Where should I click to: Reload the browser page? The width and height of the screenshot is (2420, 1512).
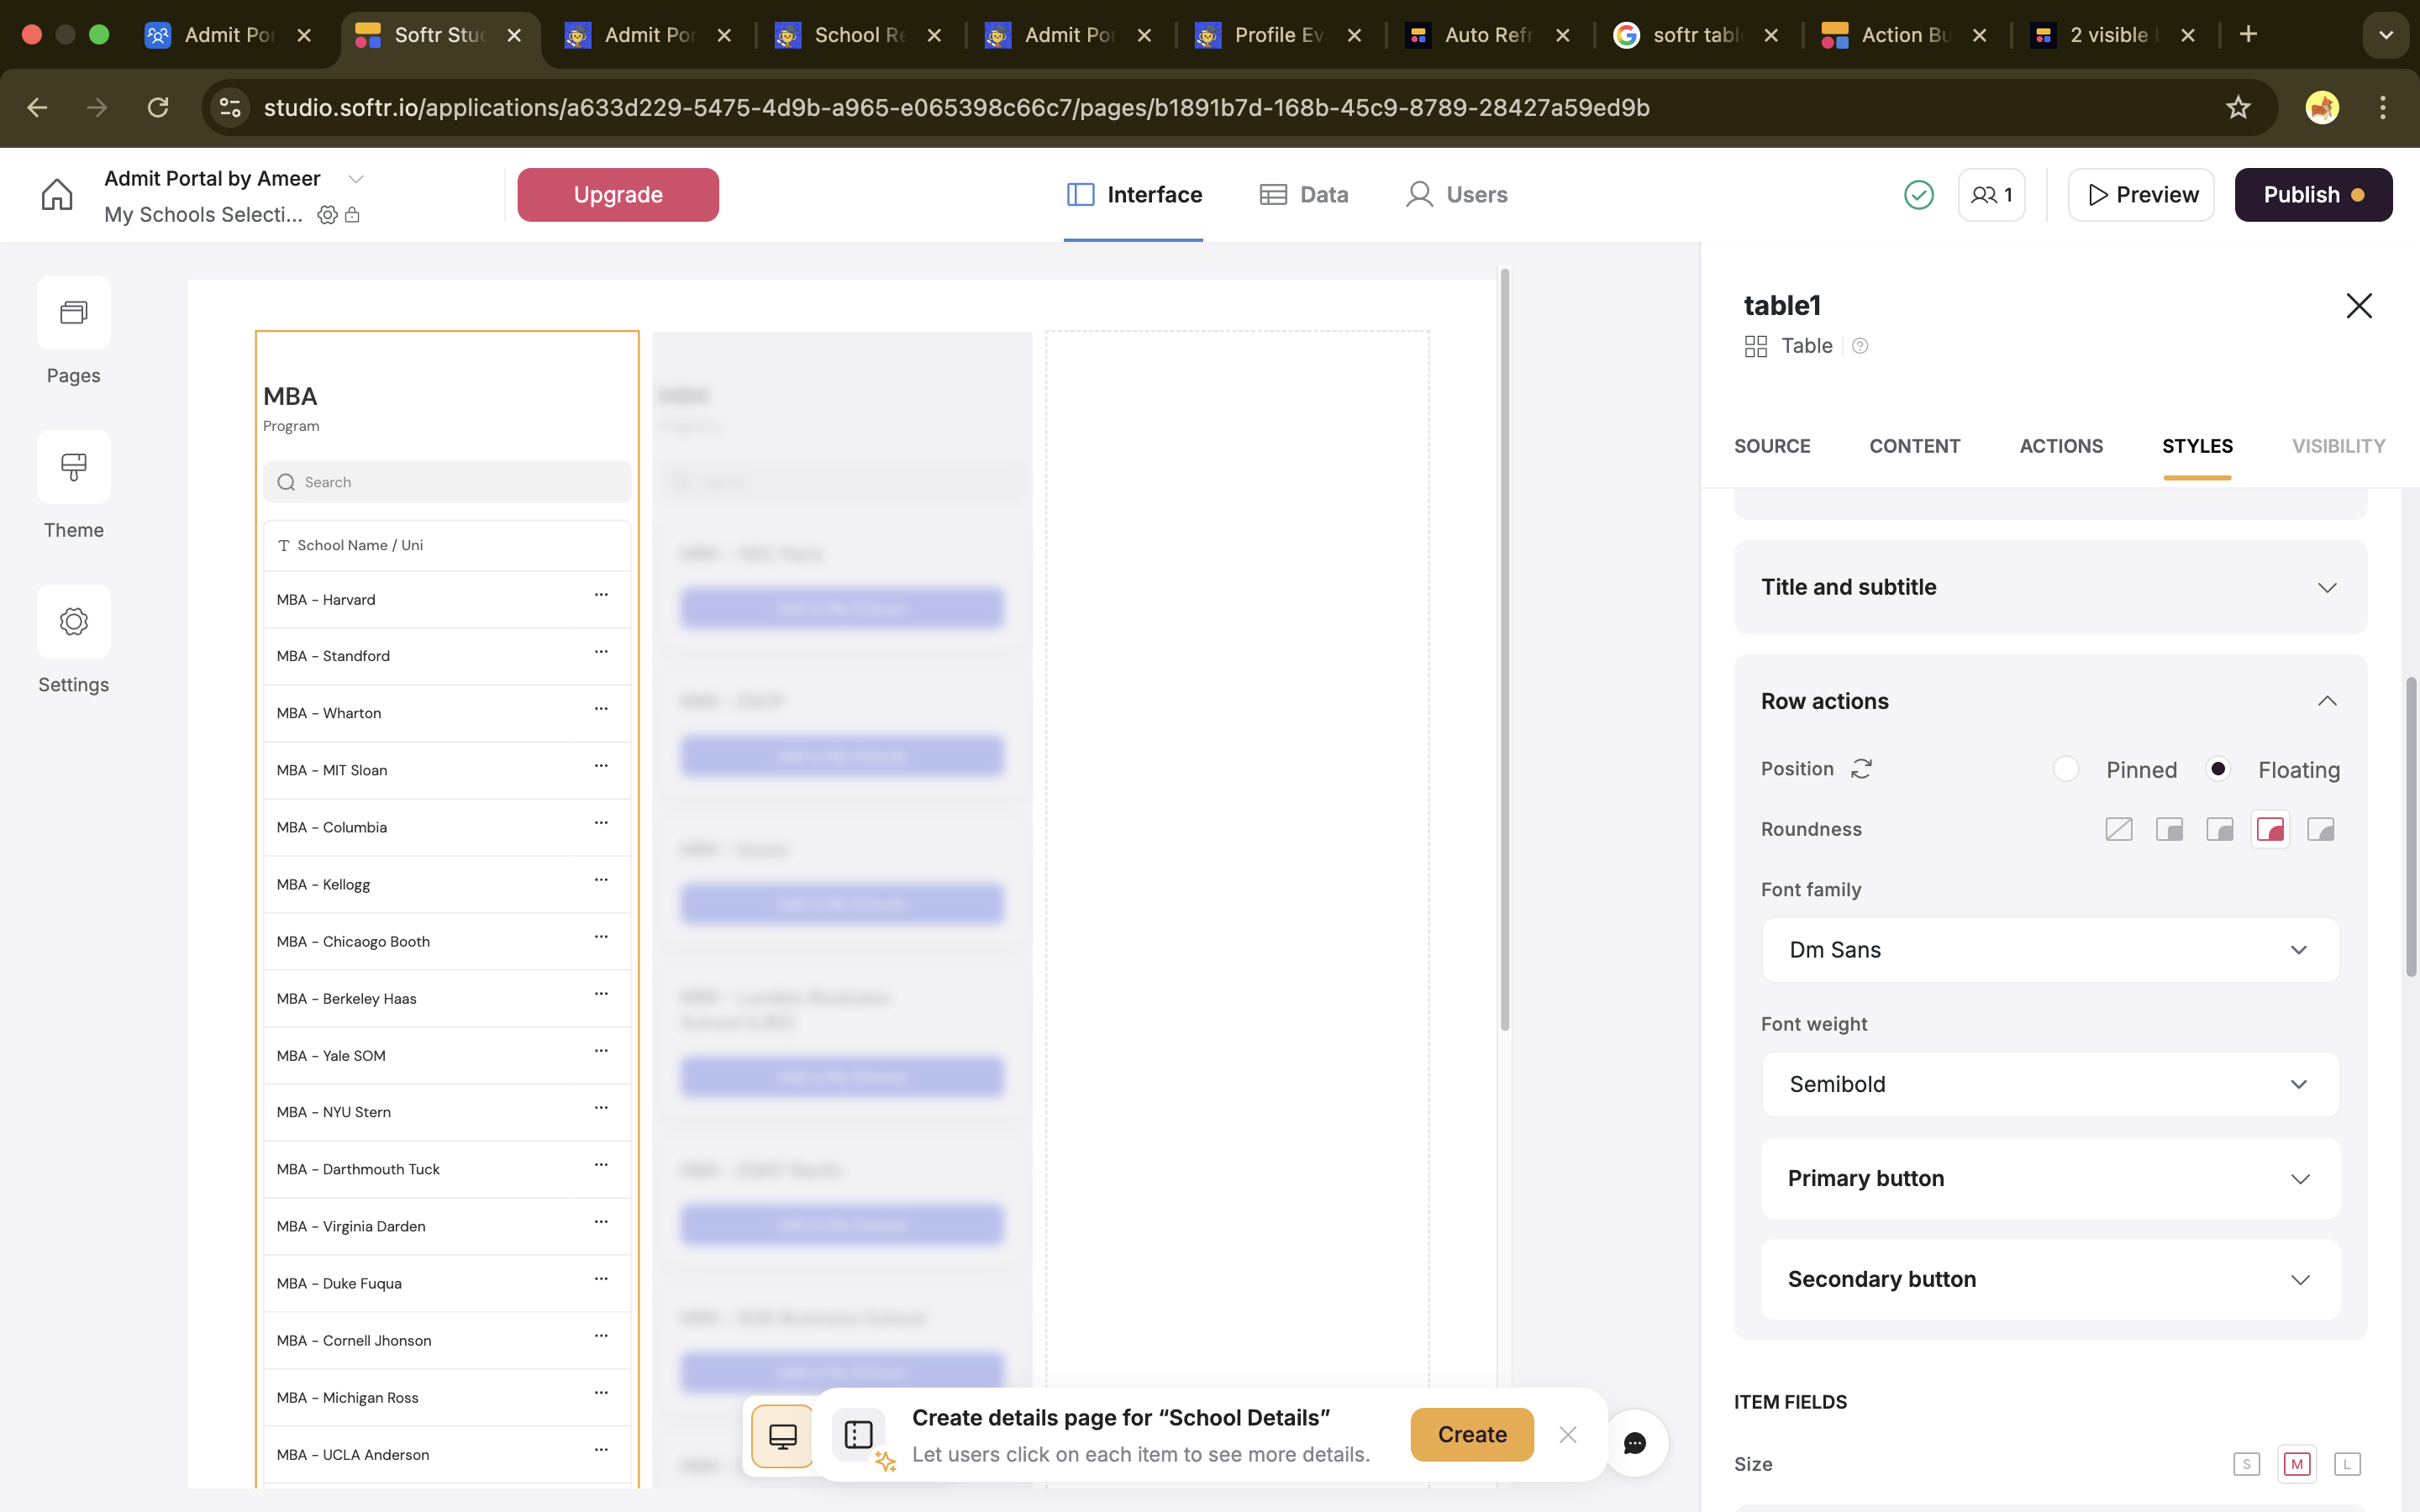pos(158,107)
